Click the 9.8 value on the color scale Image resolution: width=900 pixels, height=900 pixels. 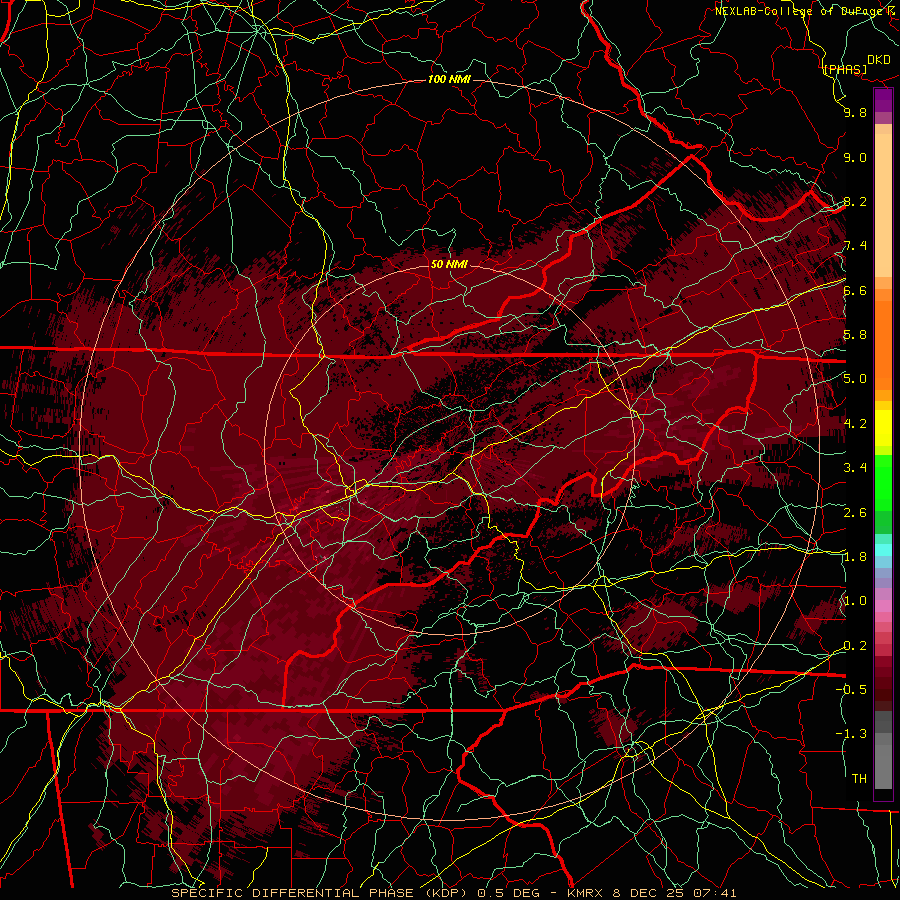pos(855,112)
